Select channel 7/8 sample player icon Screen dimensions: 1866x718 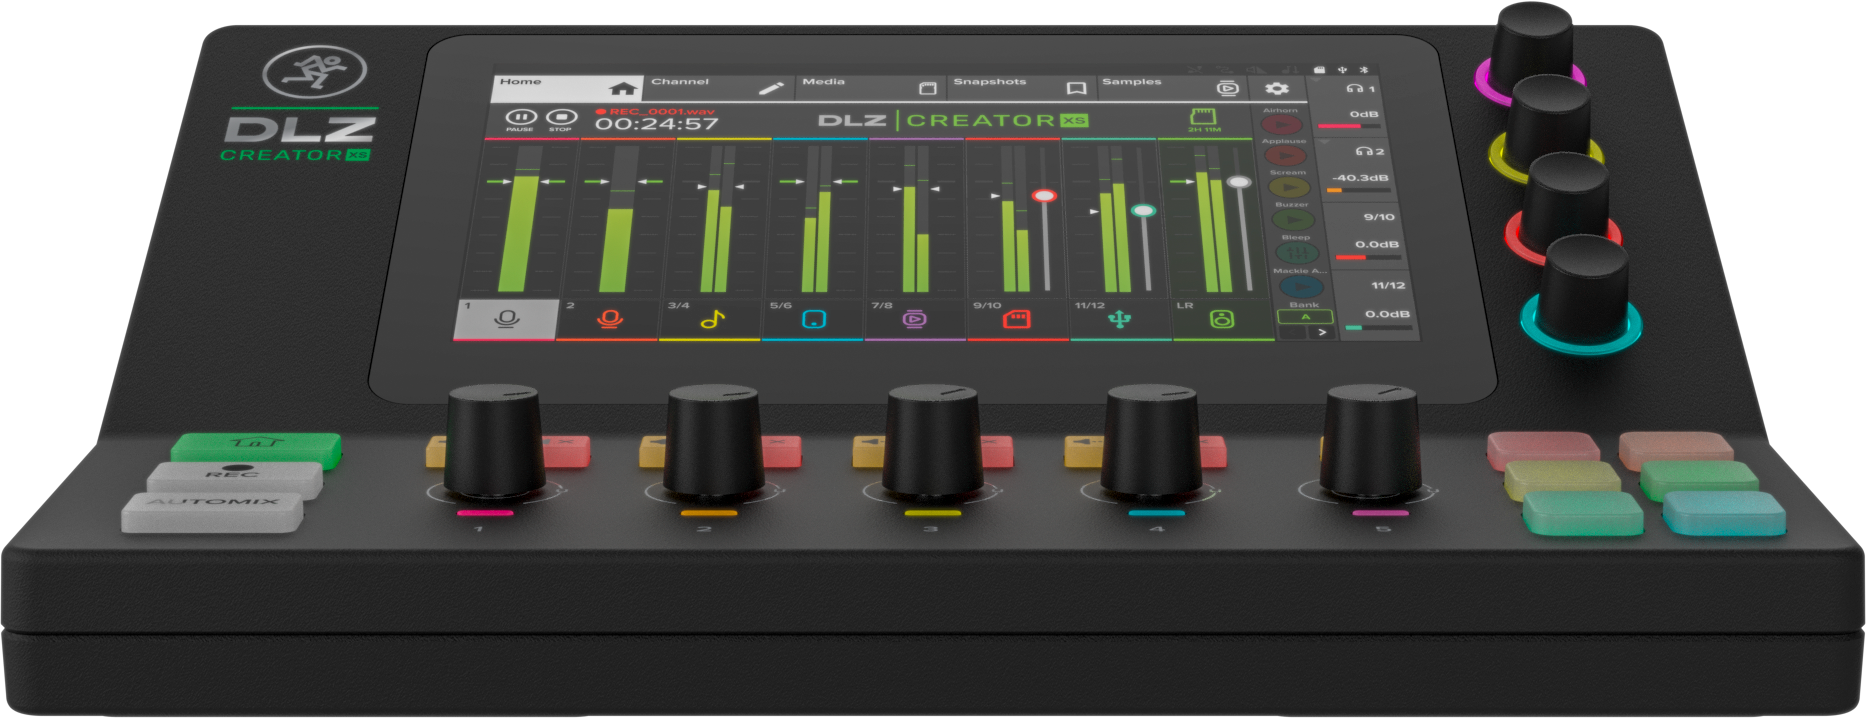(914, 319)
